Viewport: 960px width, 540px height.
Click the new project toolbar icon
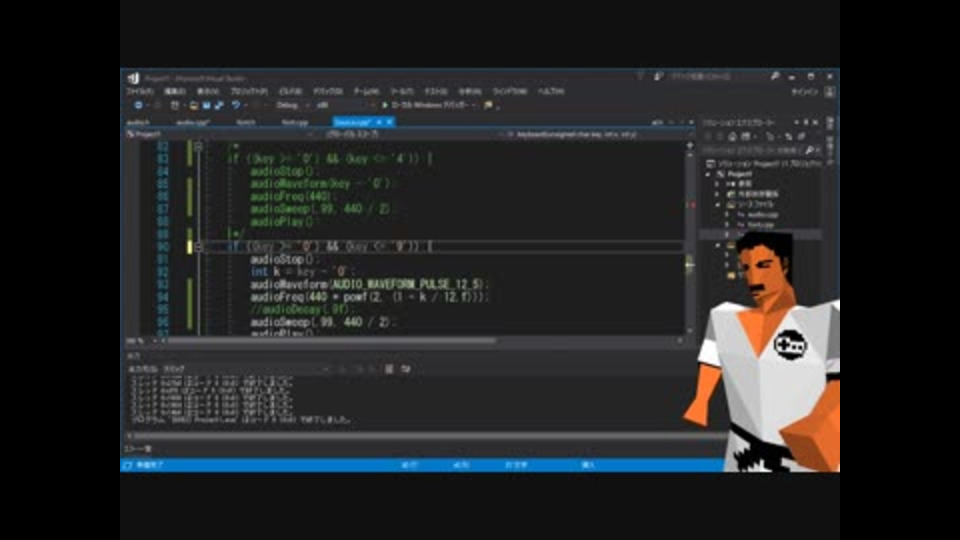coord(174,105)
